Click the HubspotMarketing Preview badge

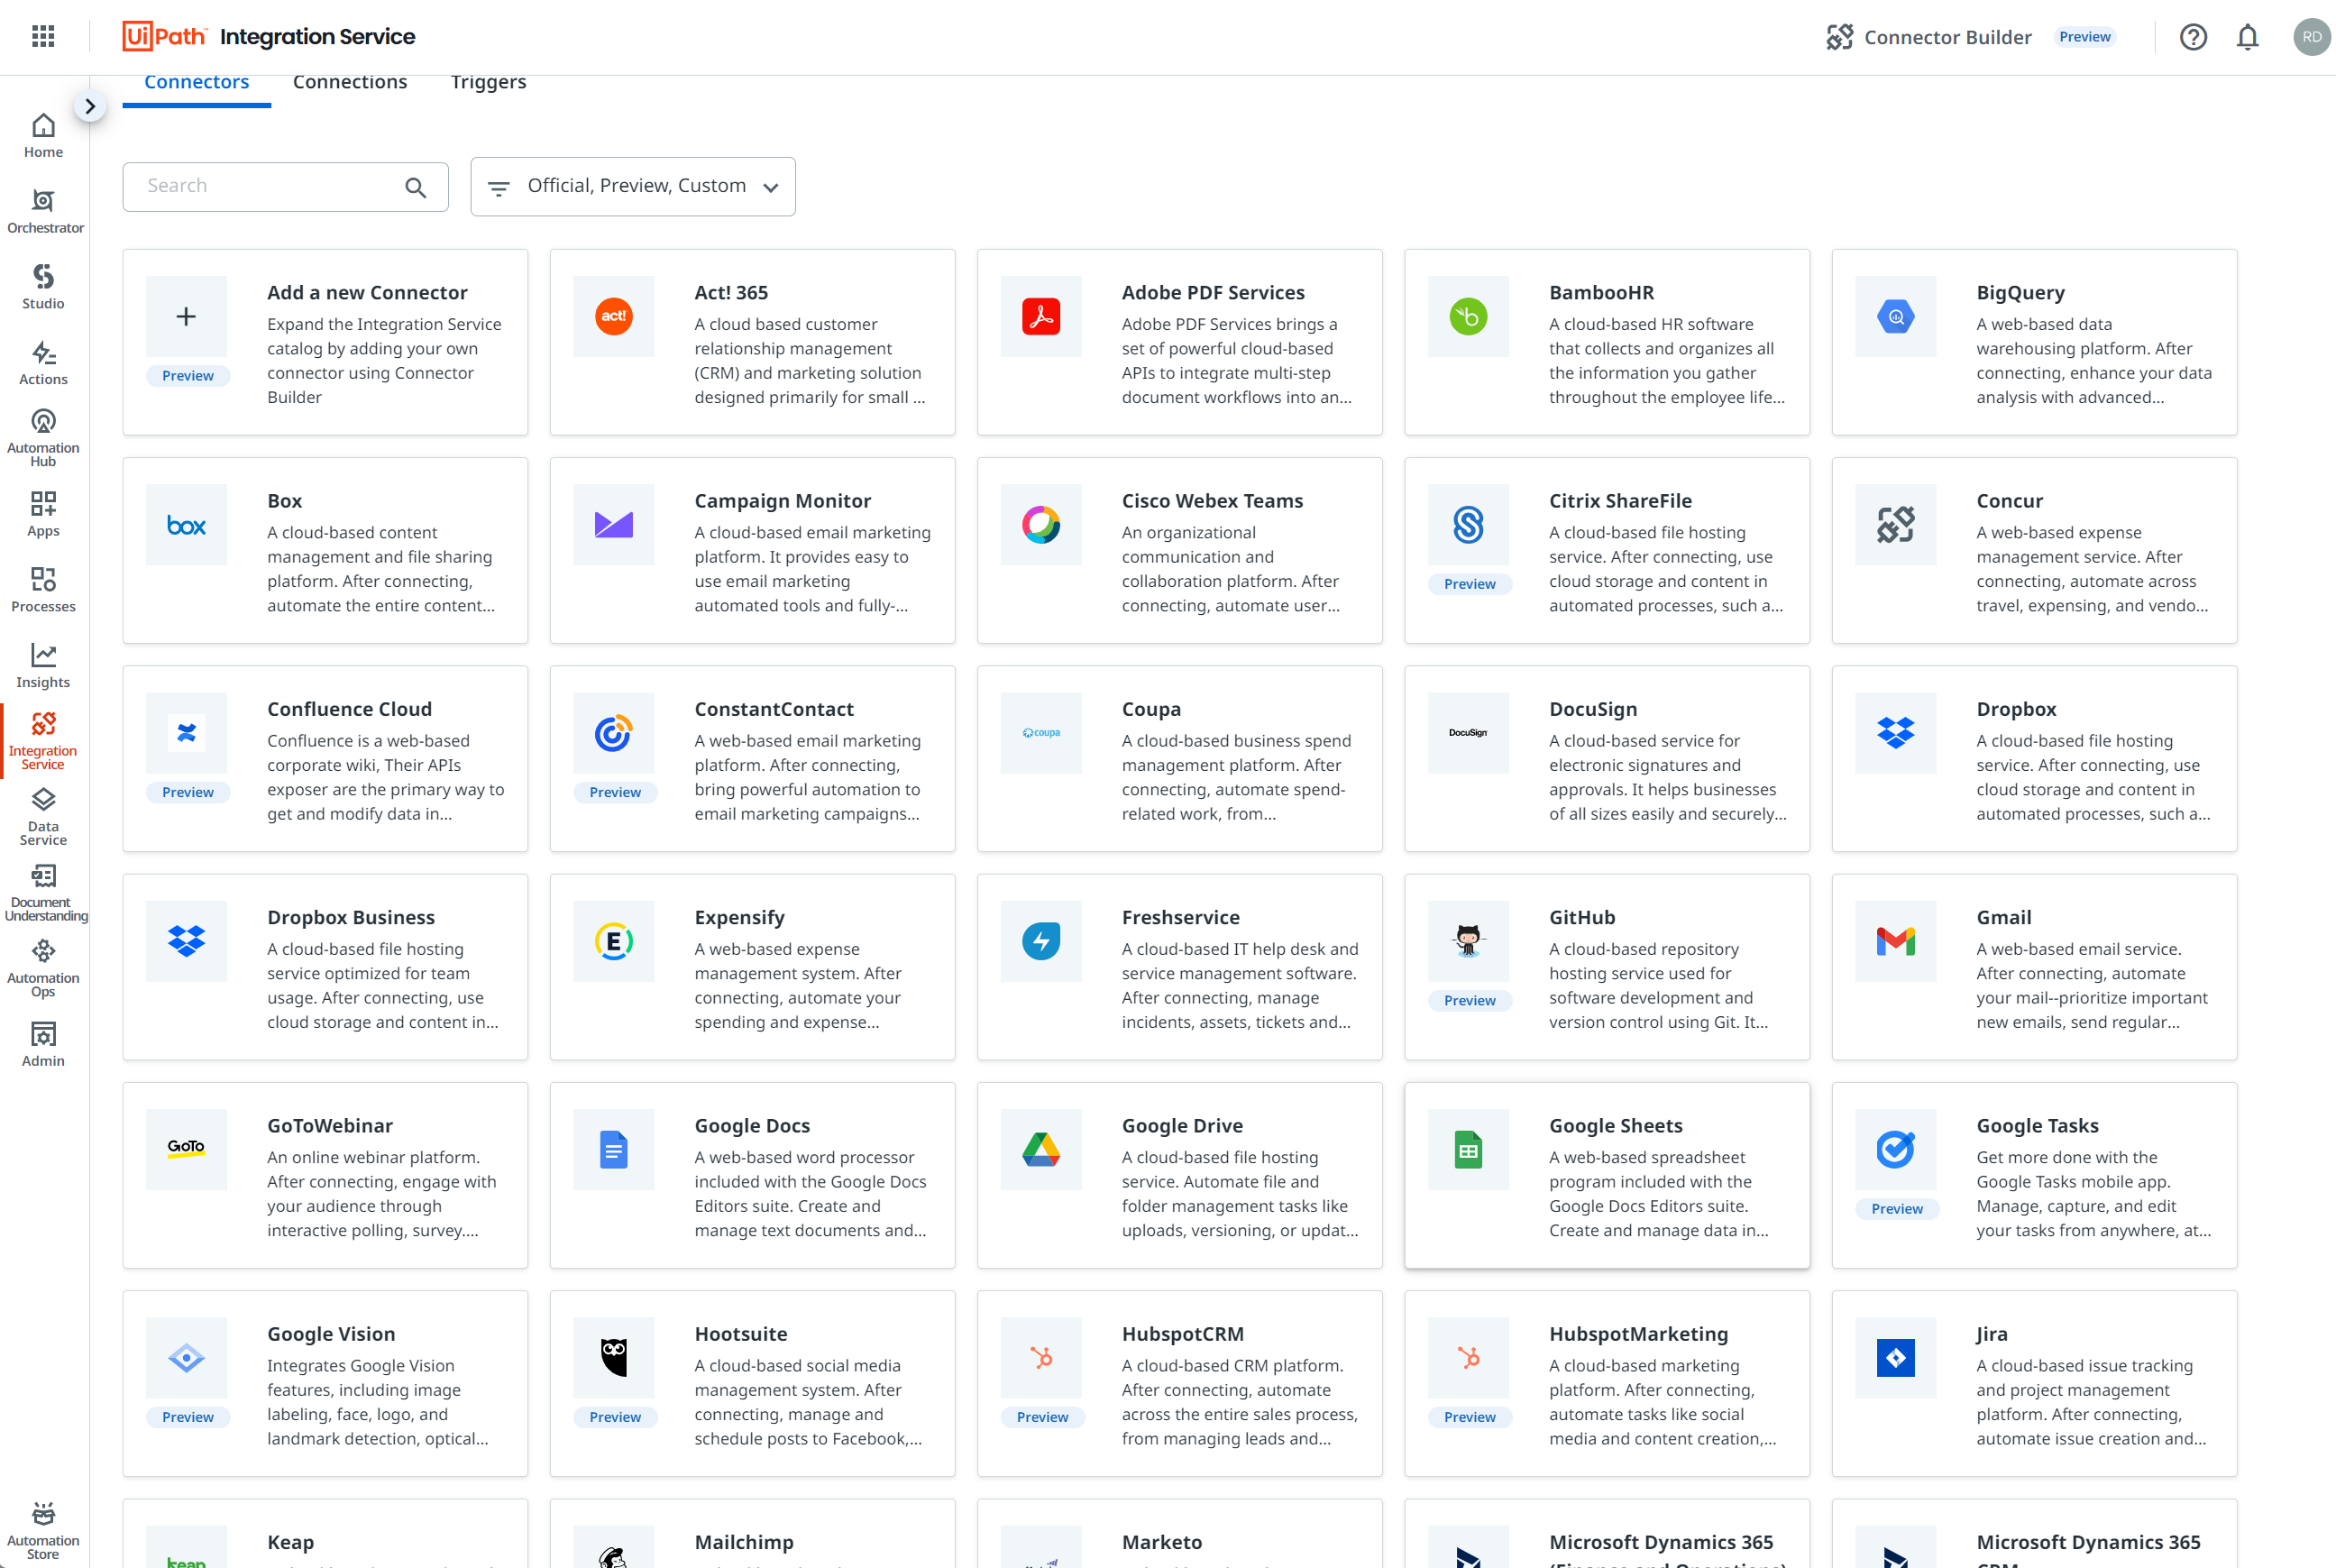1470,1417
